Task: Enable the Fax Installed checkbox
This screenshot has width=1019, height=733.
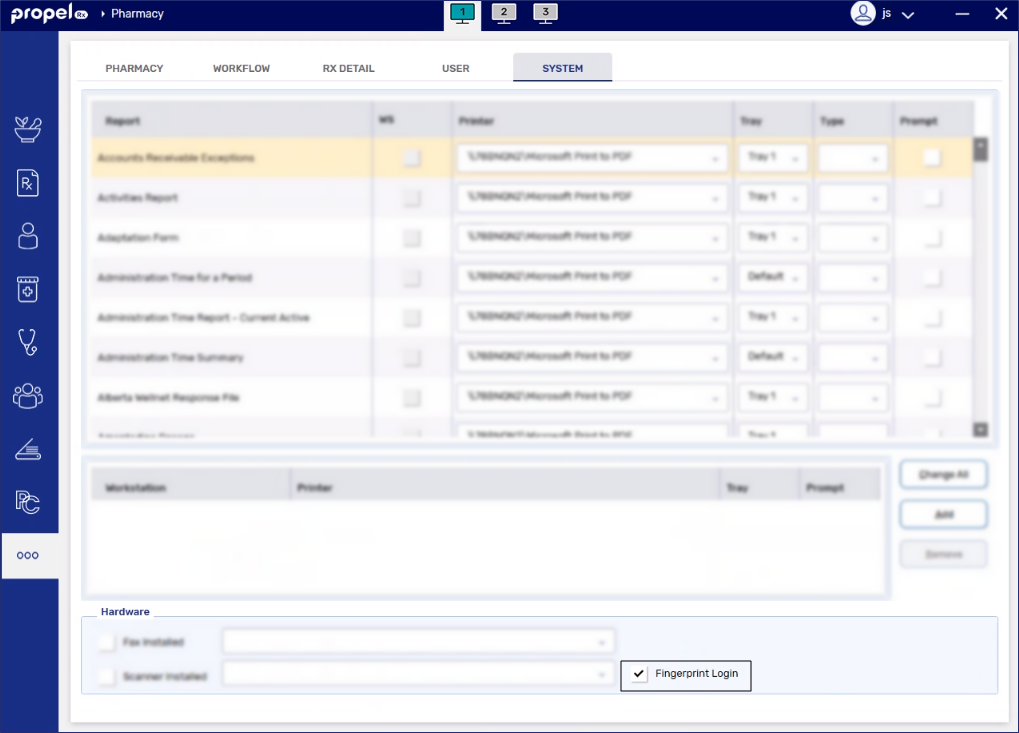Action: (x=107, y=642)
